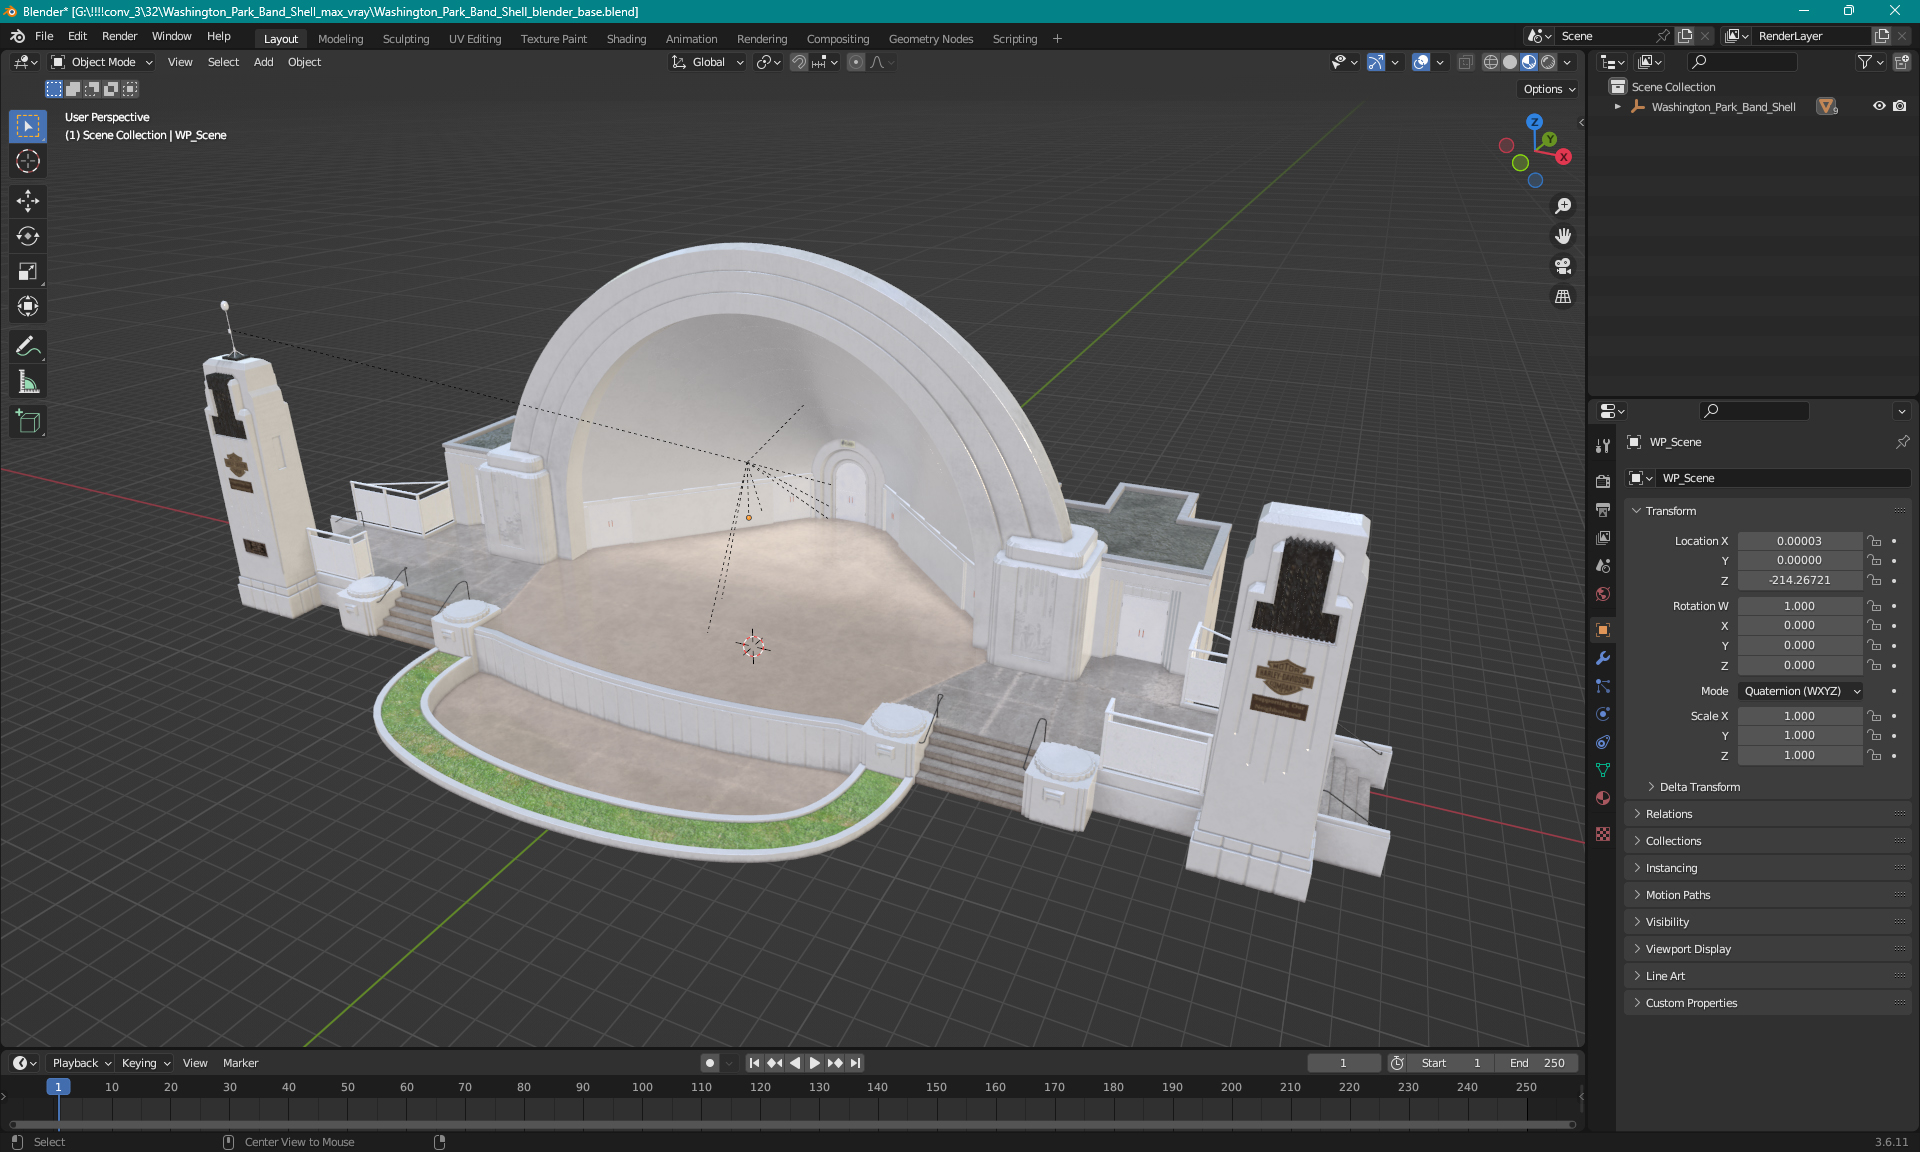The width and height of the screenshot is (1920, 1152).
Task: Activate the Scale tool
Action: tap(28, 271)
